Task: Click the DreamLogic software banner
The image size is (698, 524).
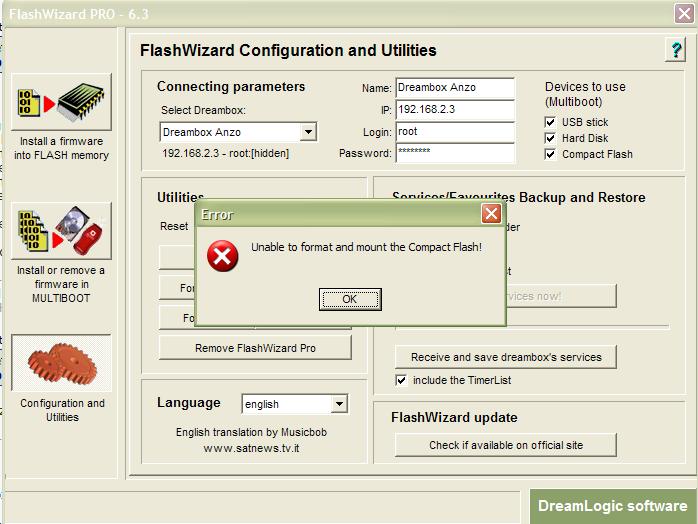Action: pos(613,506)
